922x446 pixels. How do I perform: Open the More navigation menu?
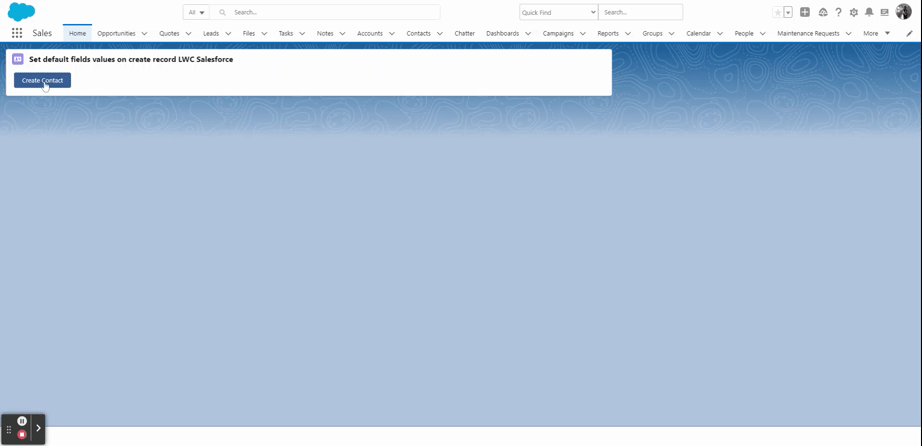coord(876,34)
